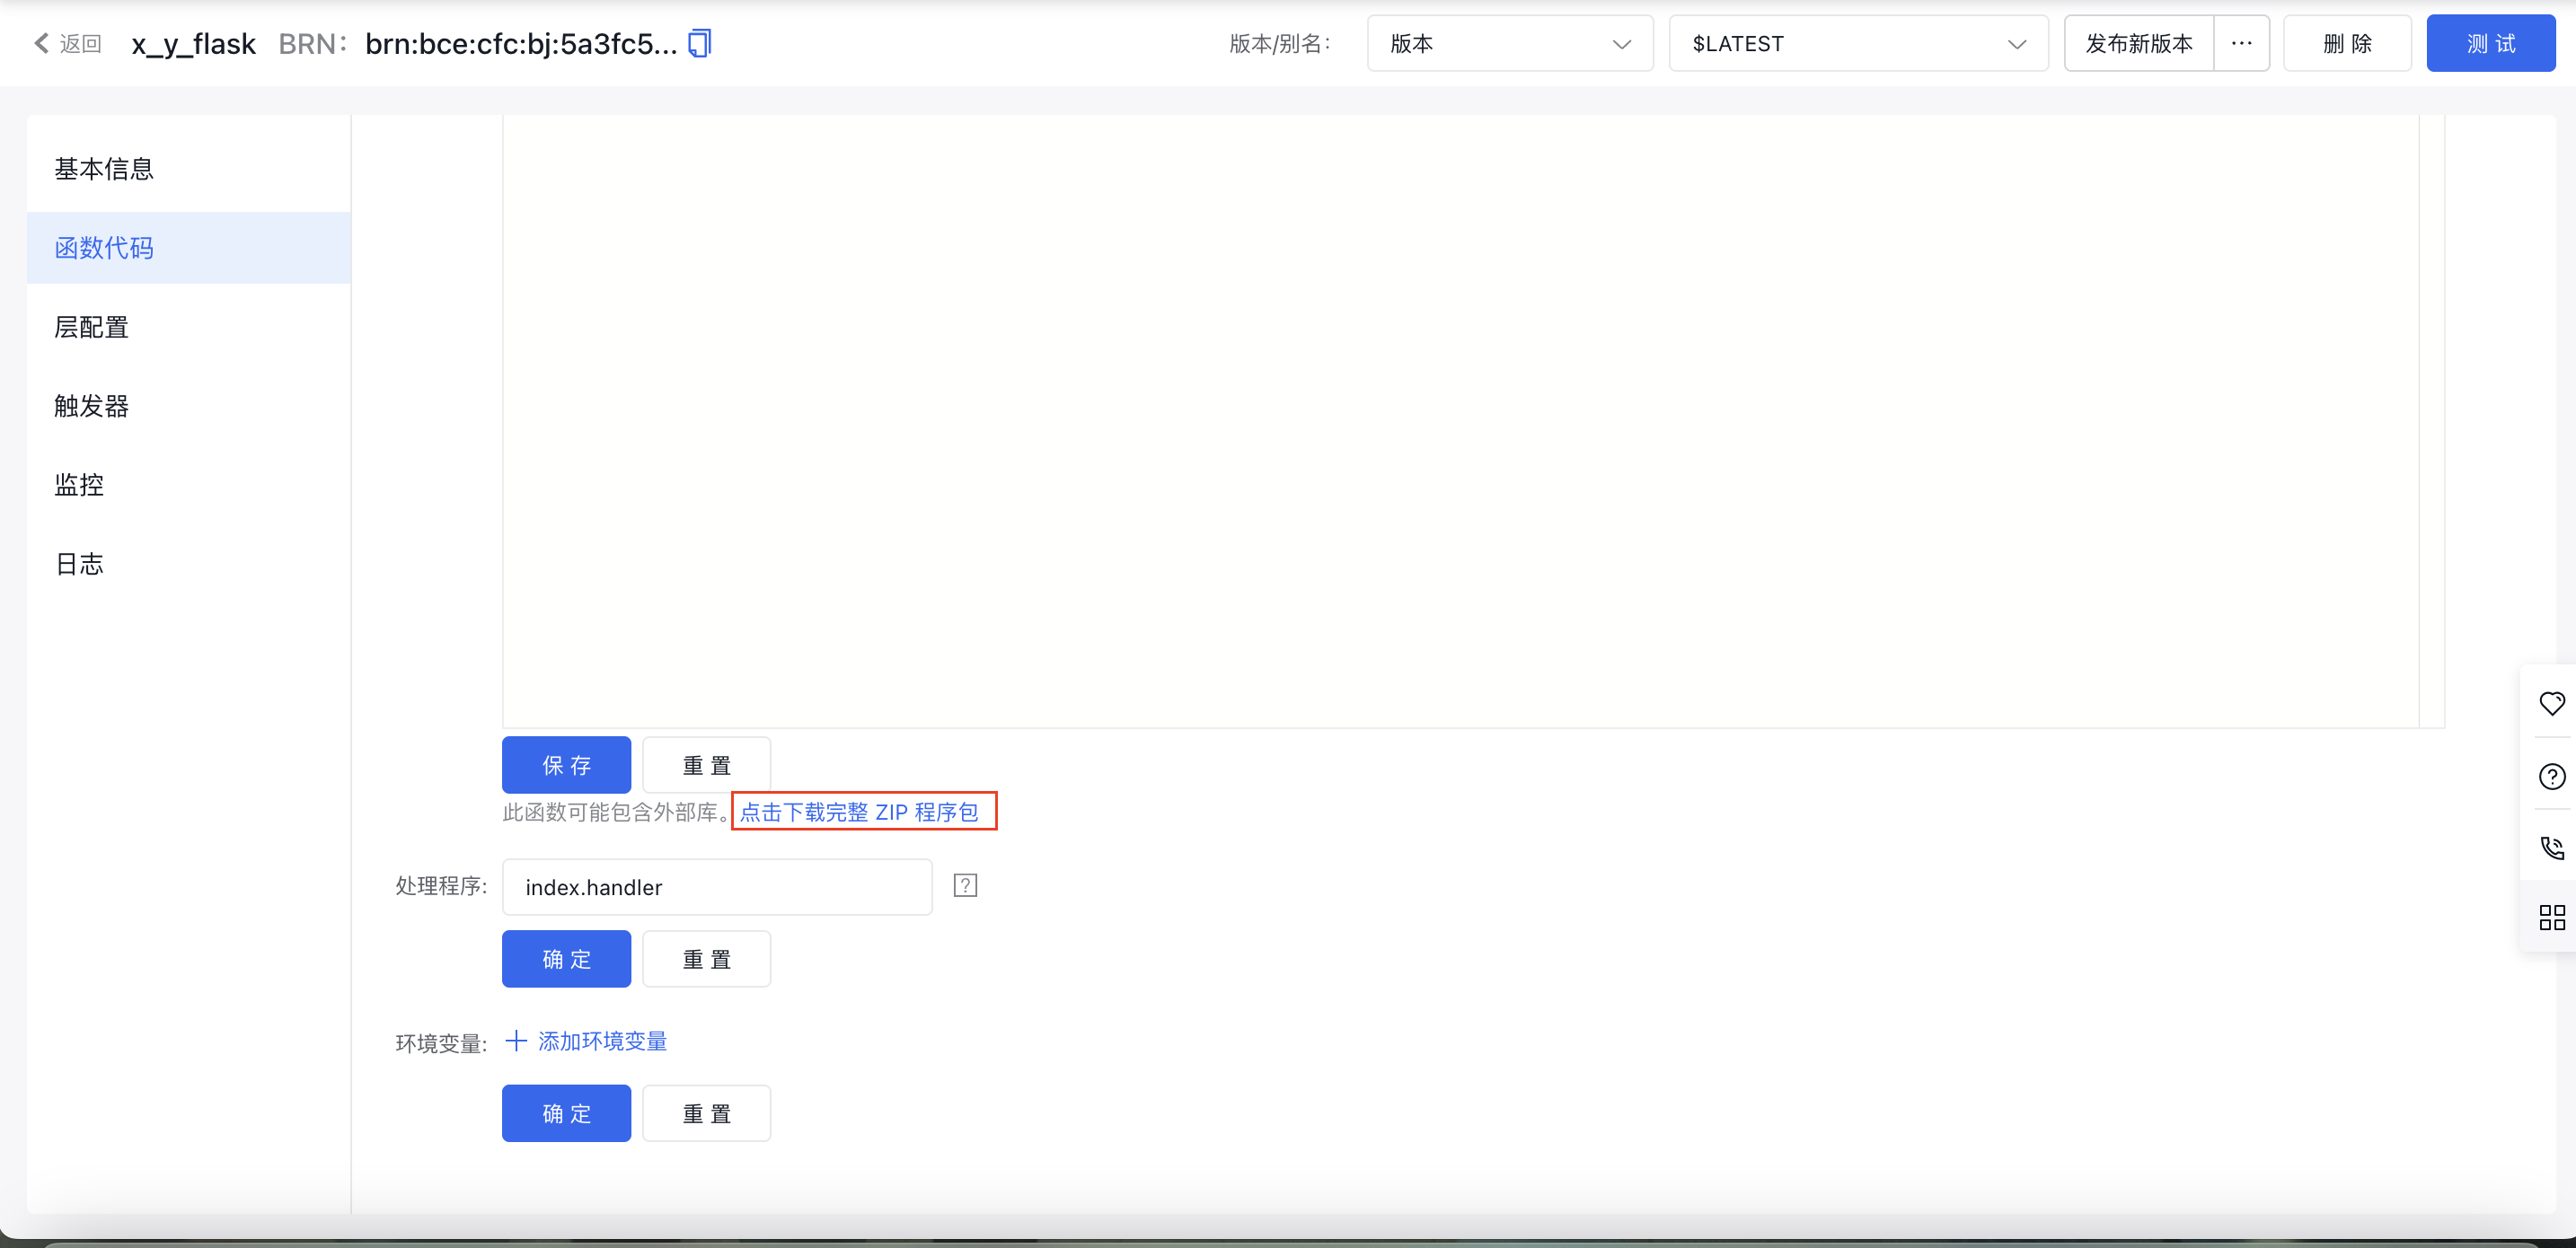Click the plus icon beside 添加环境变量
Screen dimensions: 2576x1248
point(516,1041)
